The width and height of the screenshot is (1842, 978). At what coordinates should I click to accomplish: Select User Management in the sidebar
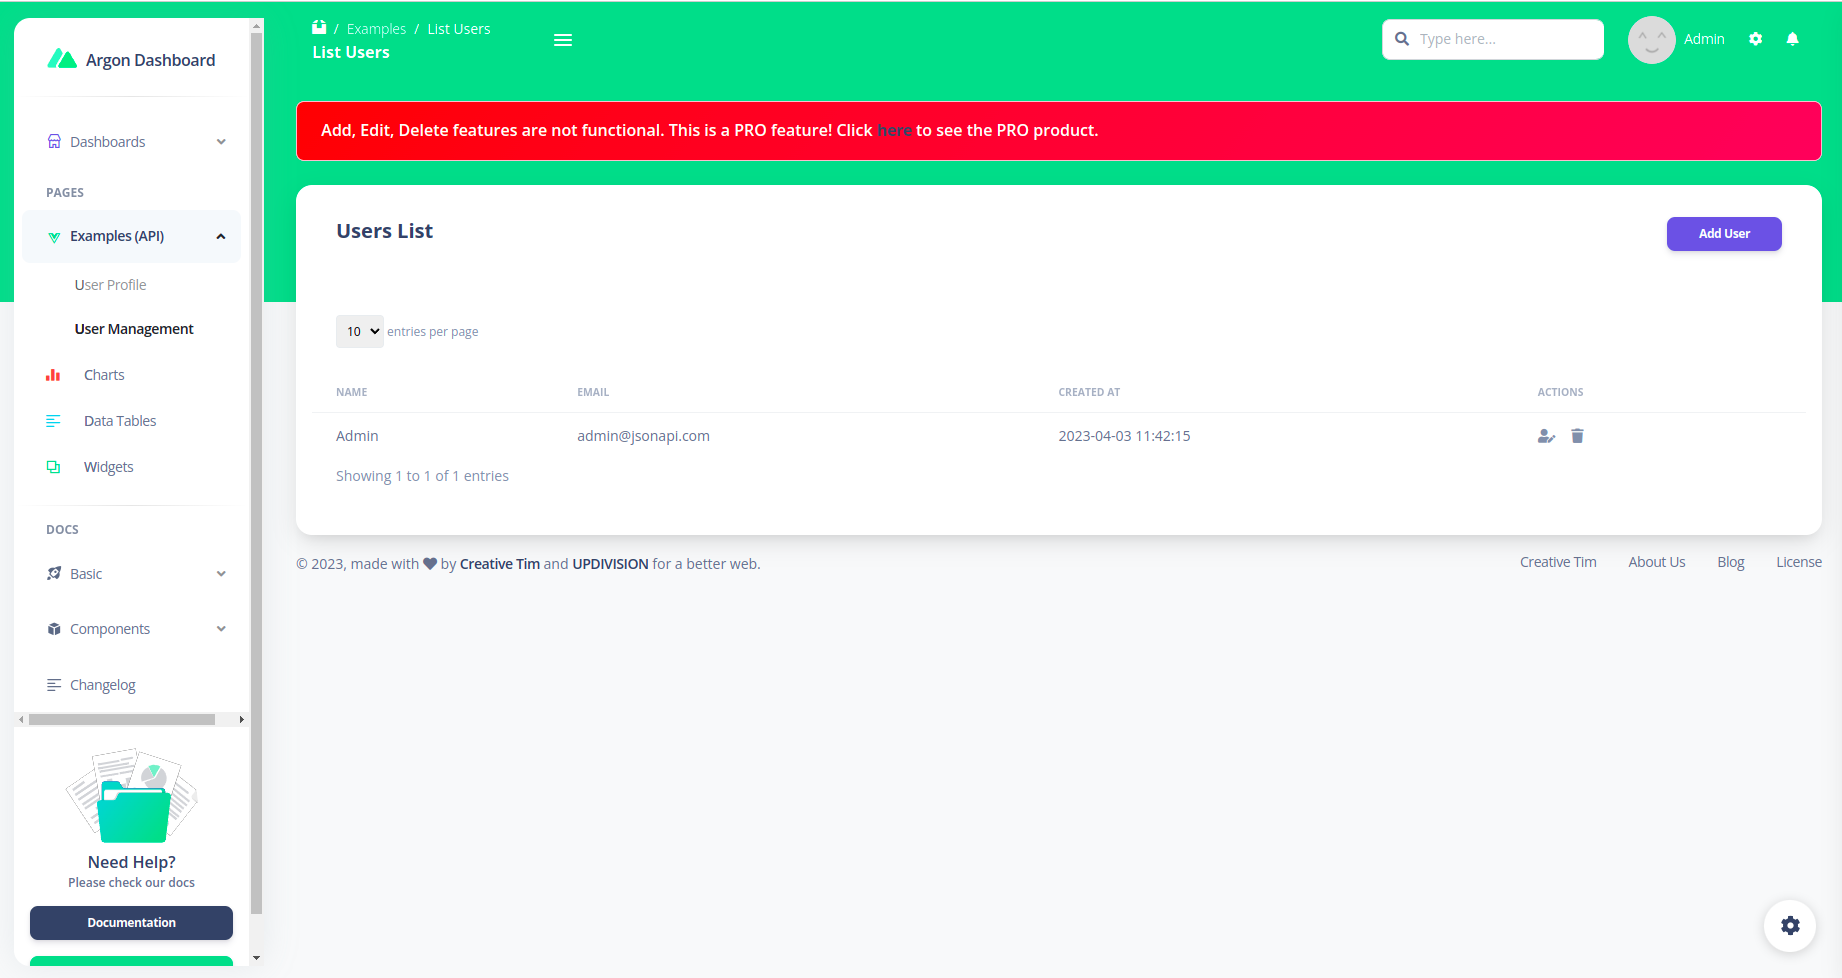coord(133,328)
